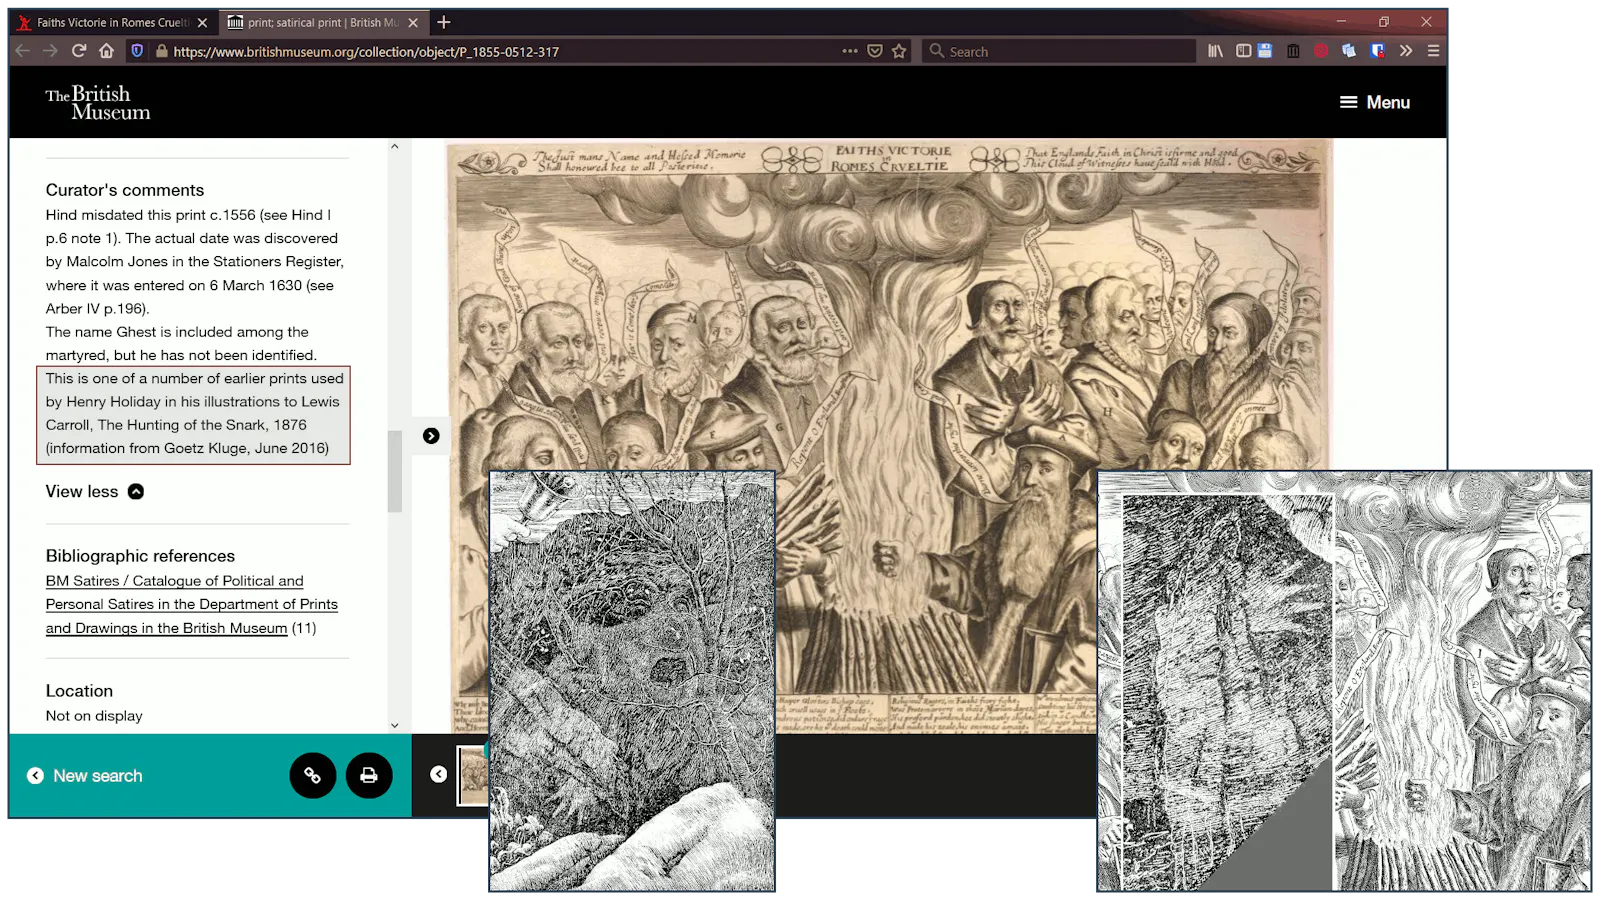Click the blue documents extension icon
Viewport: 1600px width, 900px height.
pyautogui.click(x=1349, y=51)
